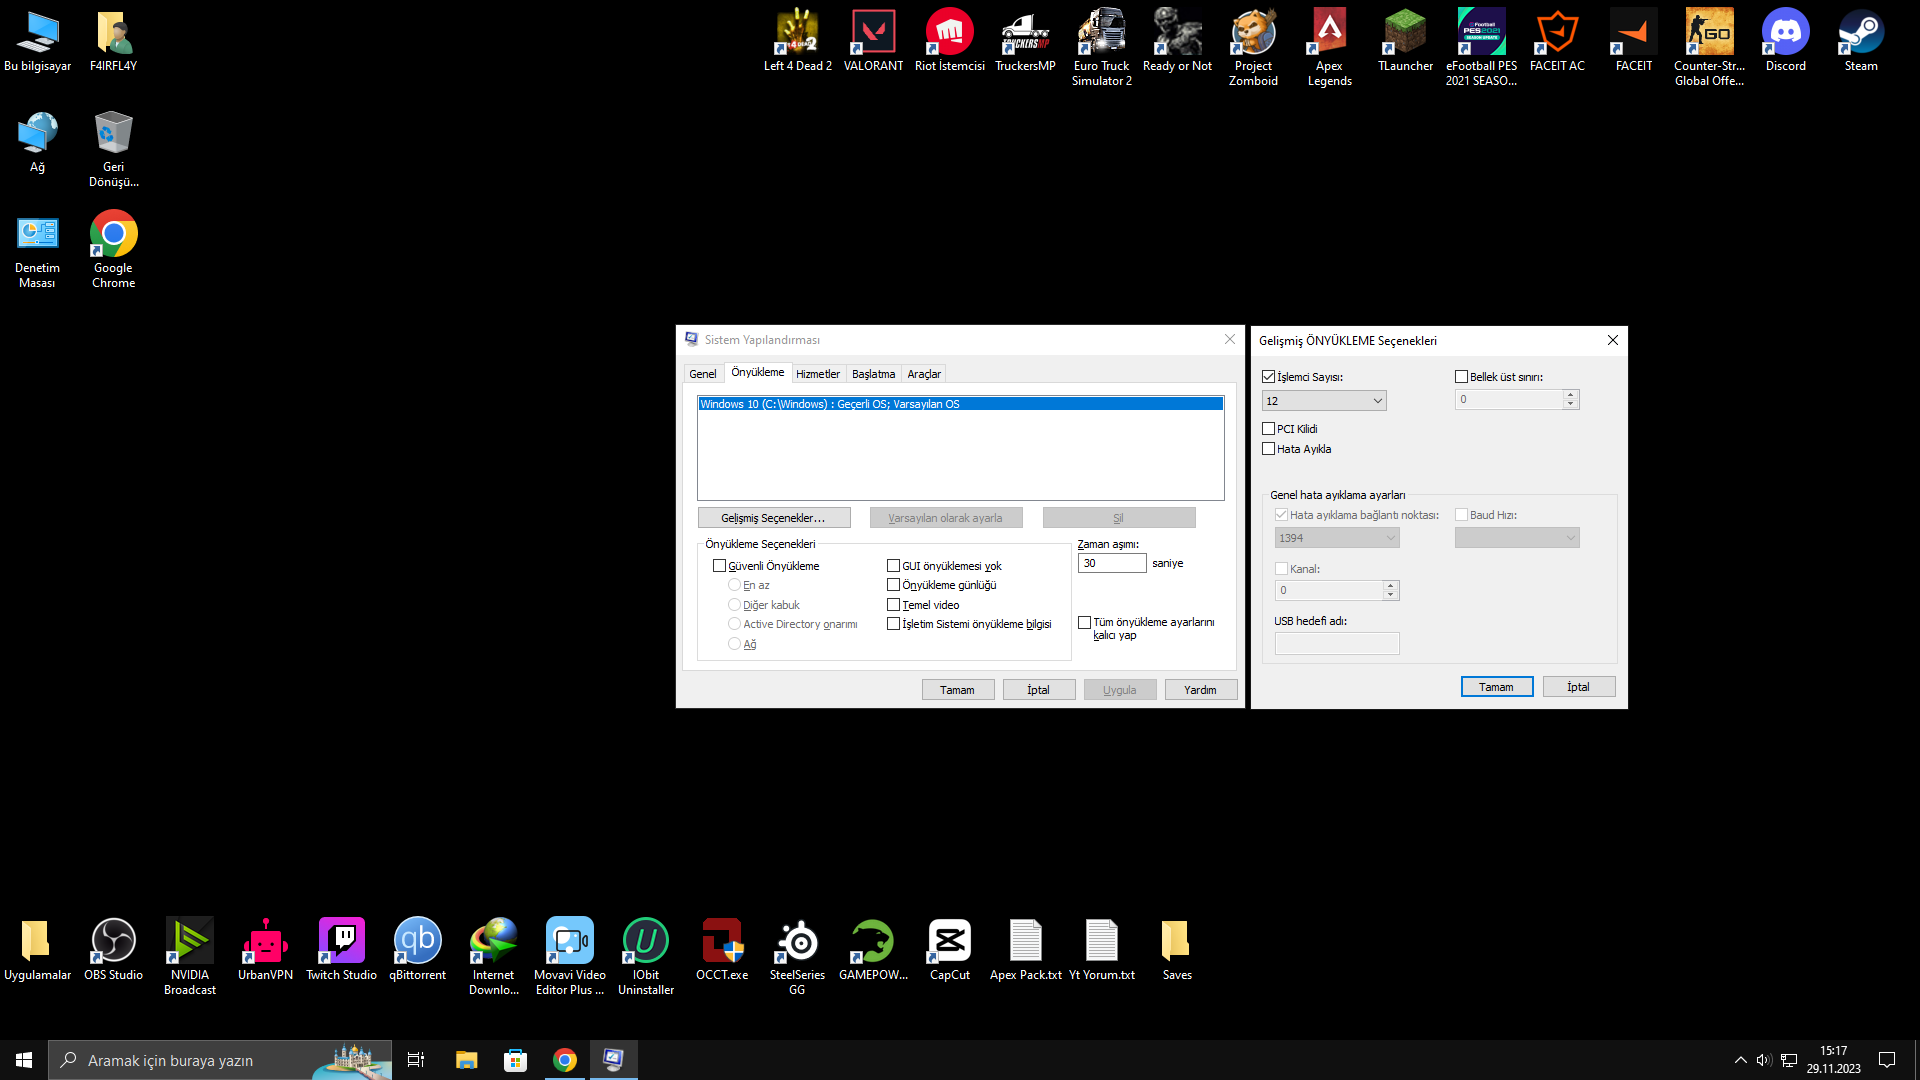Switch to the Araçlar tab
Viewport: 1920px width, 1080px height.
(924, 374)
